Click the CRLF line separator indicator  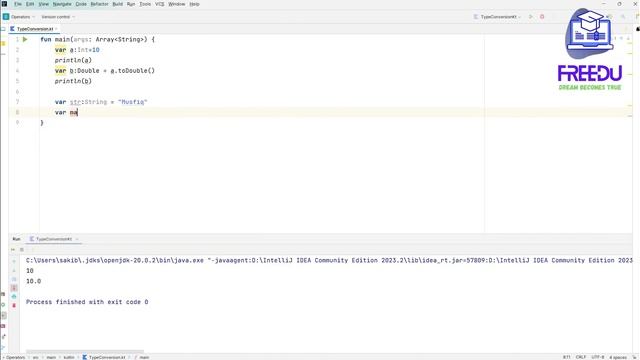pyautogui.click(x=580, y=358)
